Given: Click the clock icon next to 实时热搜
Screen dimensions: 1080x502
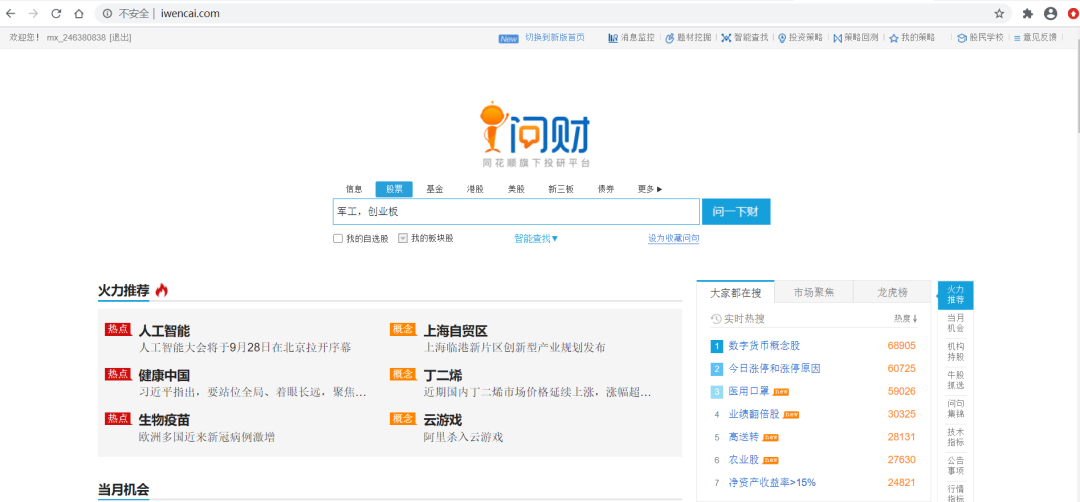Looking at the screenshot, I should [x=716, y=319].
